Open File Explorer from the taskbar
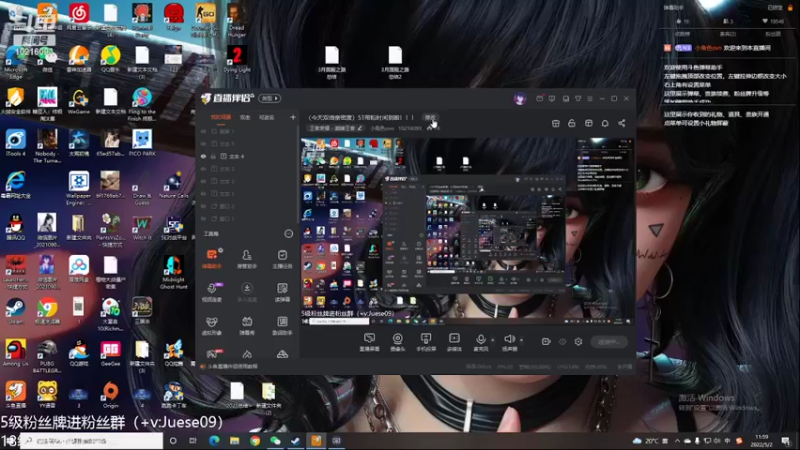 click(235, 441)
